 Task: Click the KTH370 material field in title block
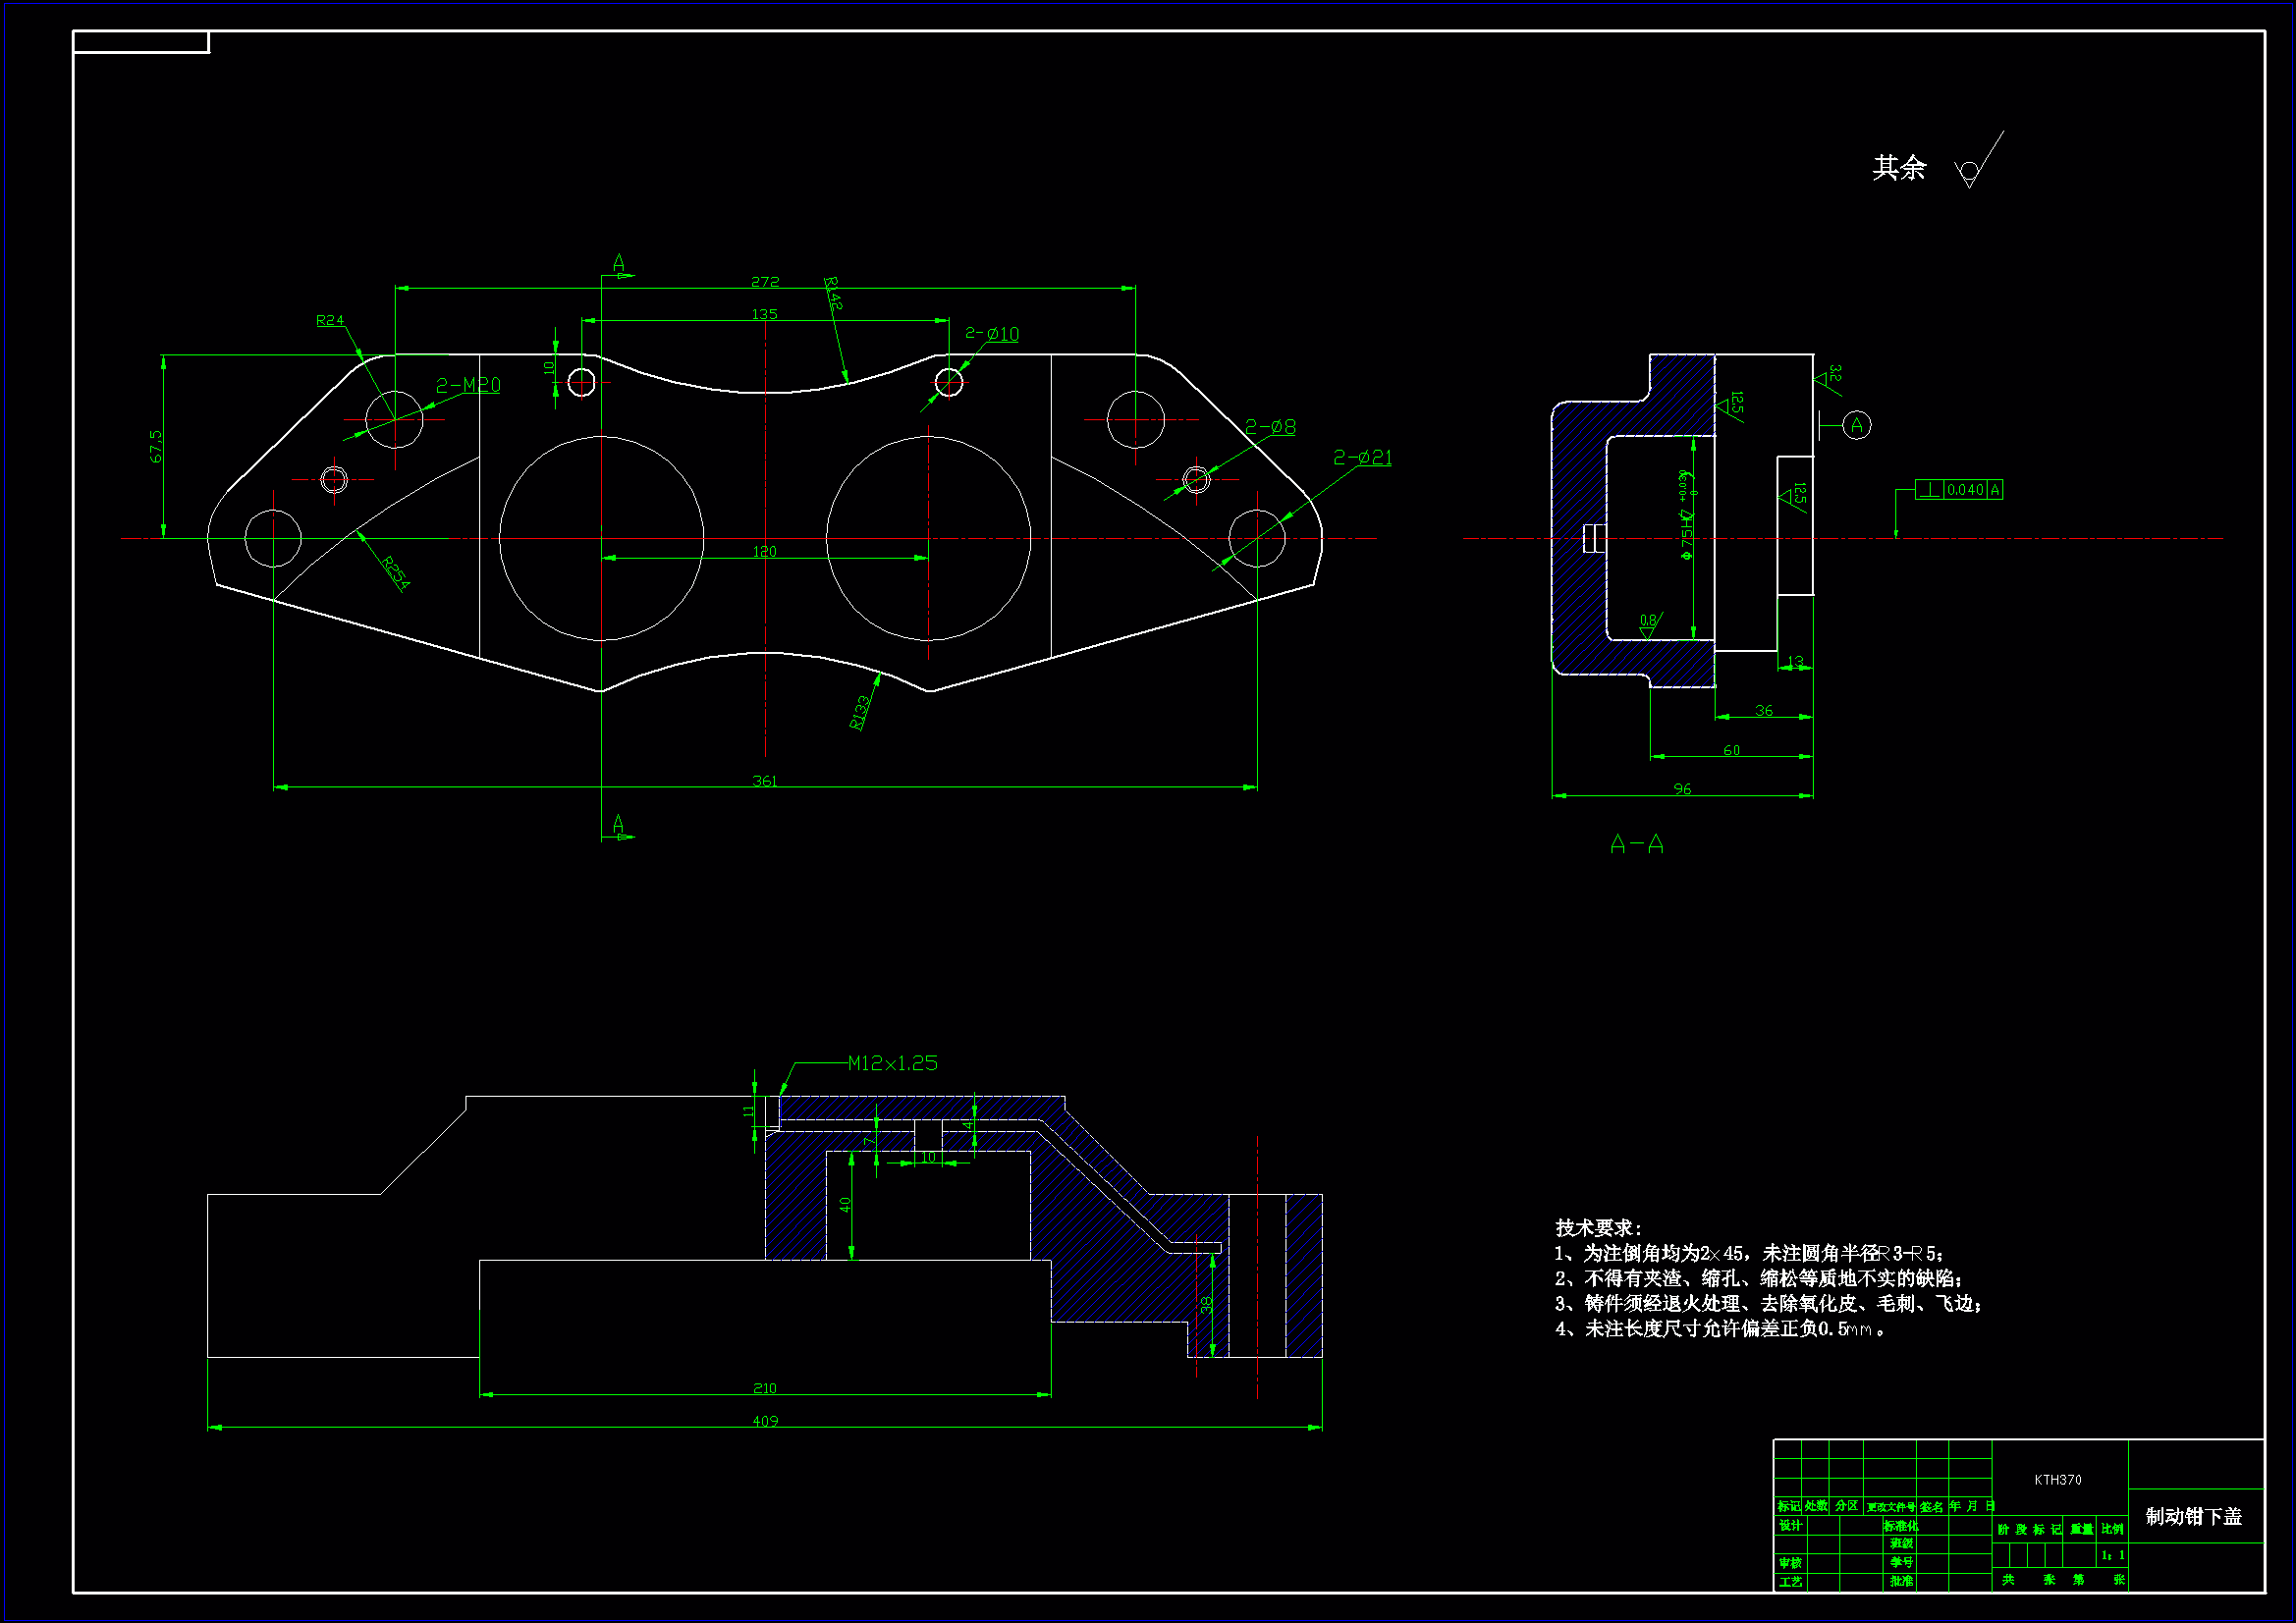click(x=2058, y=1480)
